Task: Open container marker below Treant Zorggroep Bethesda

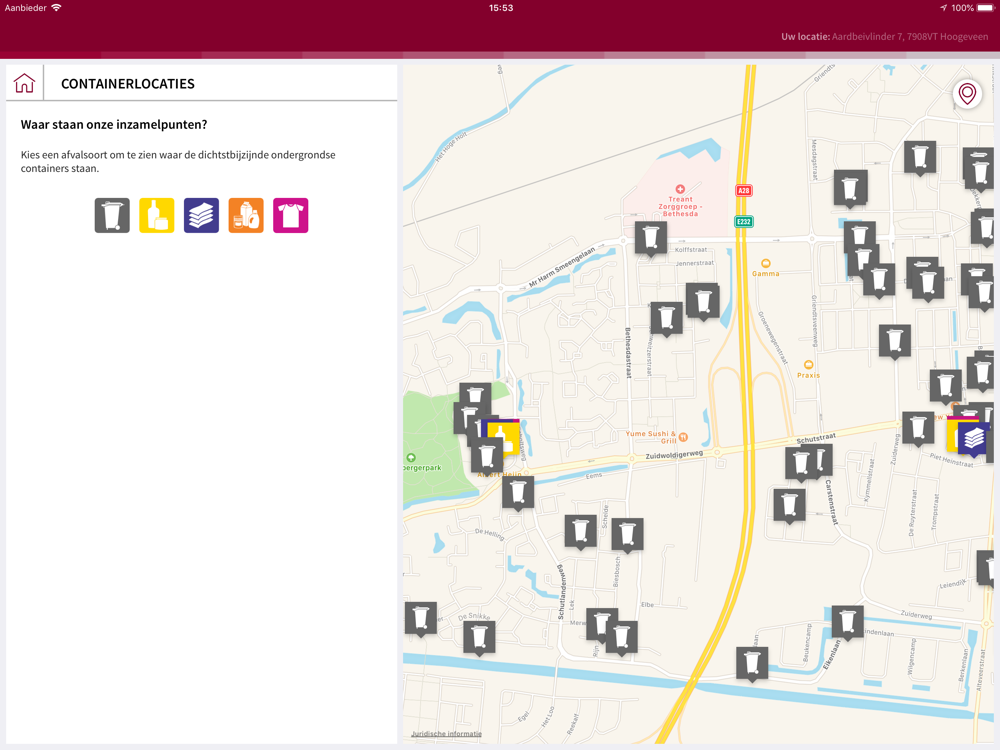Action: click(x=651, y=238)
